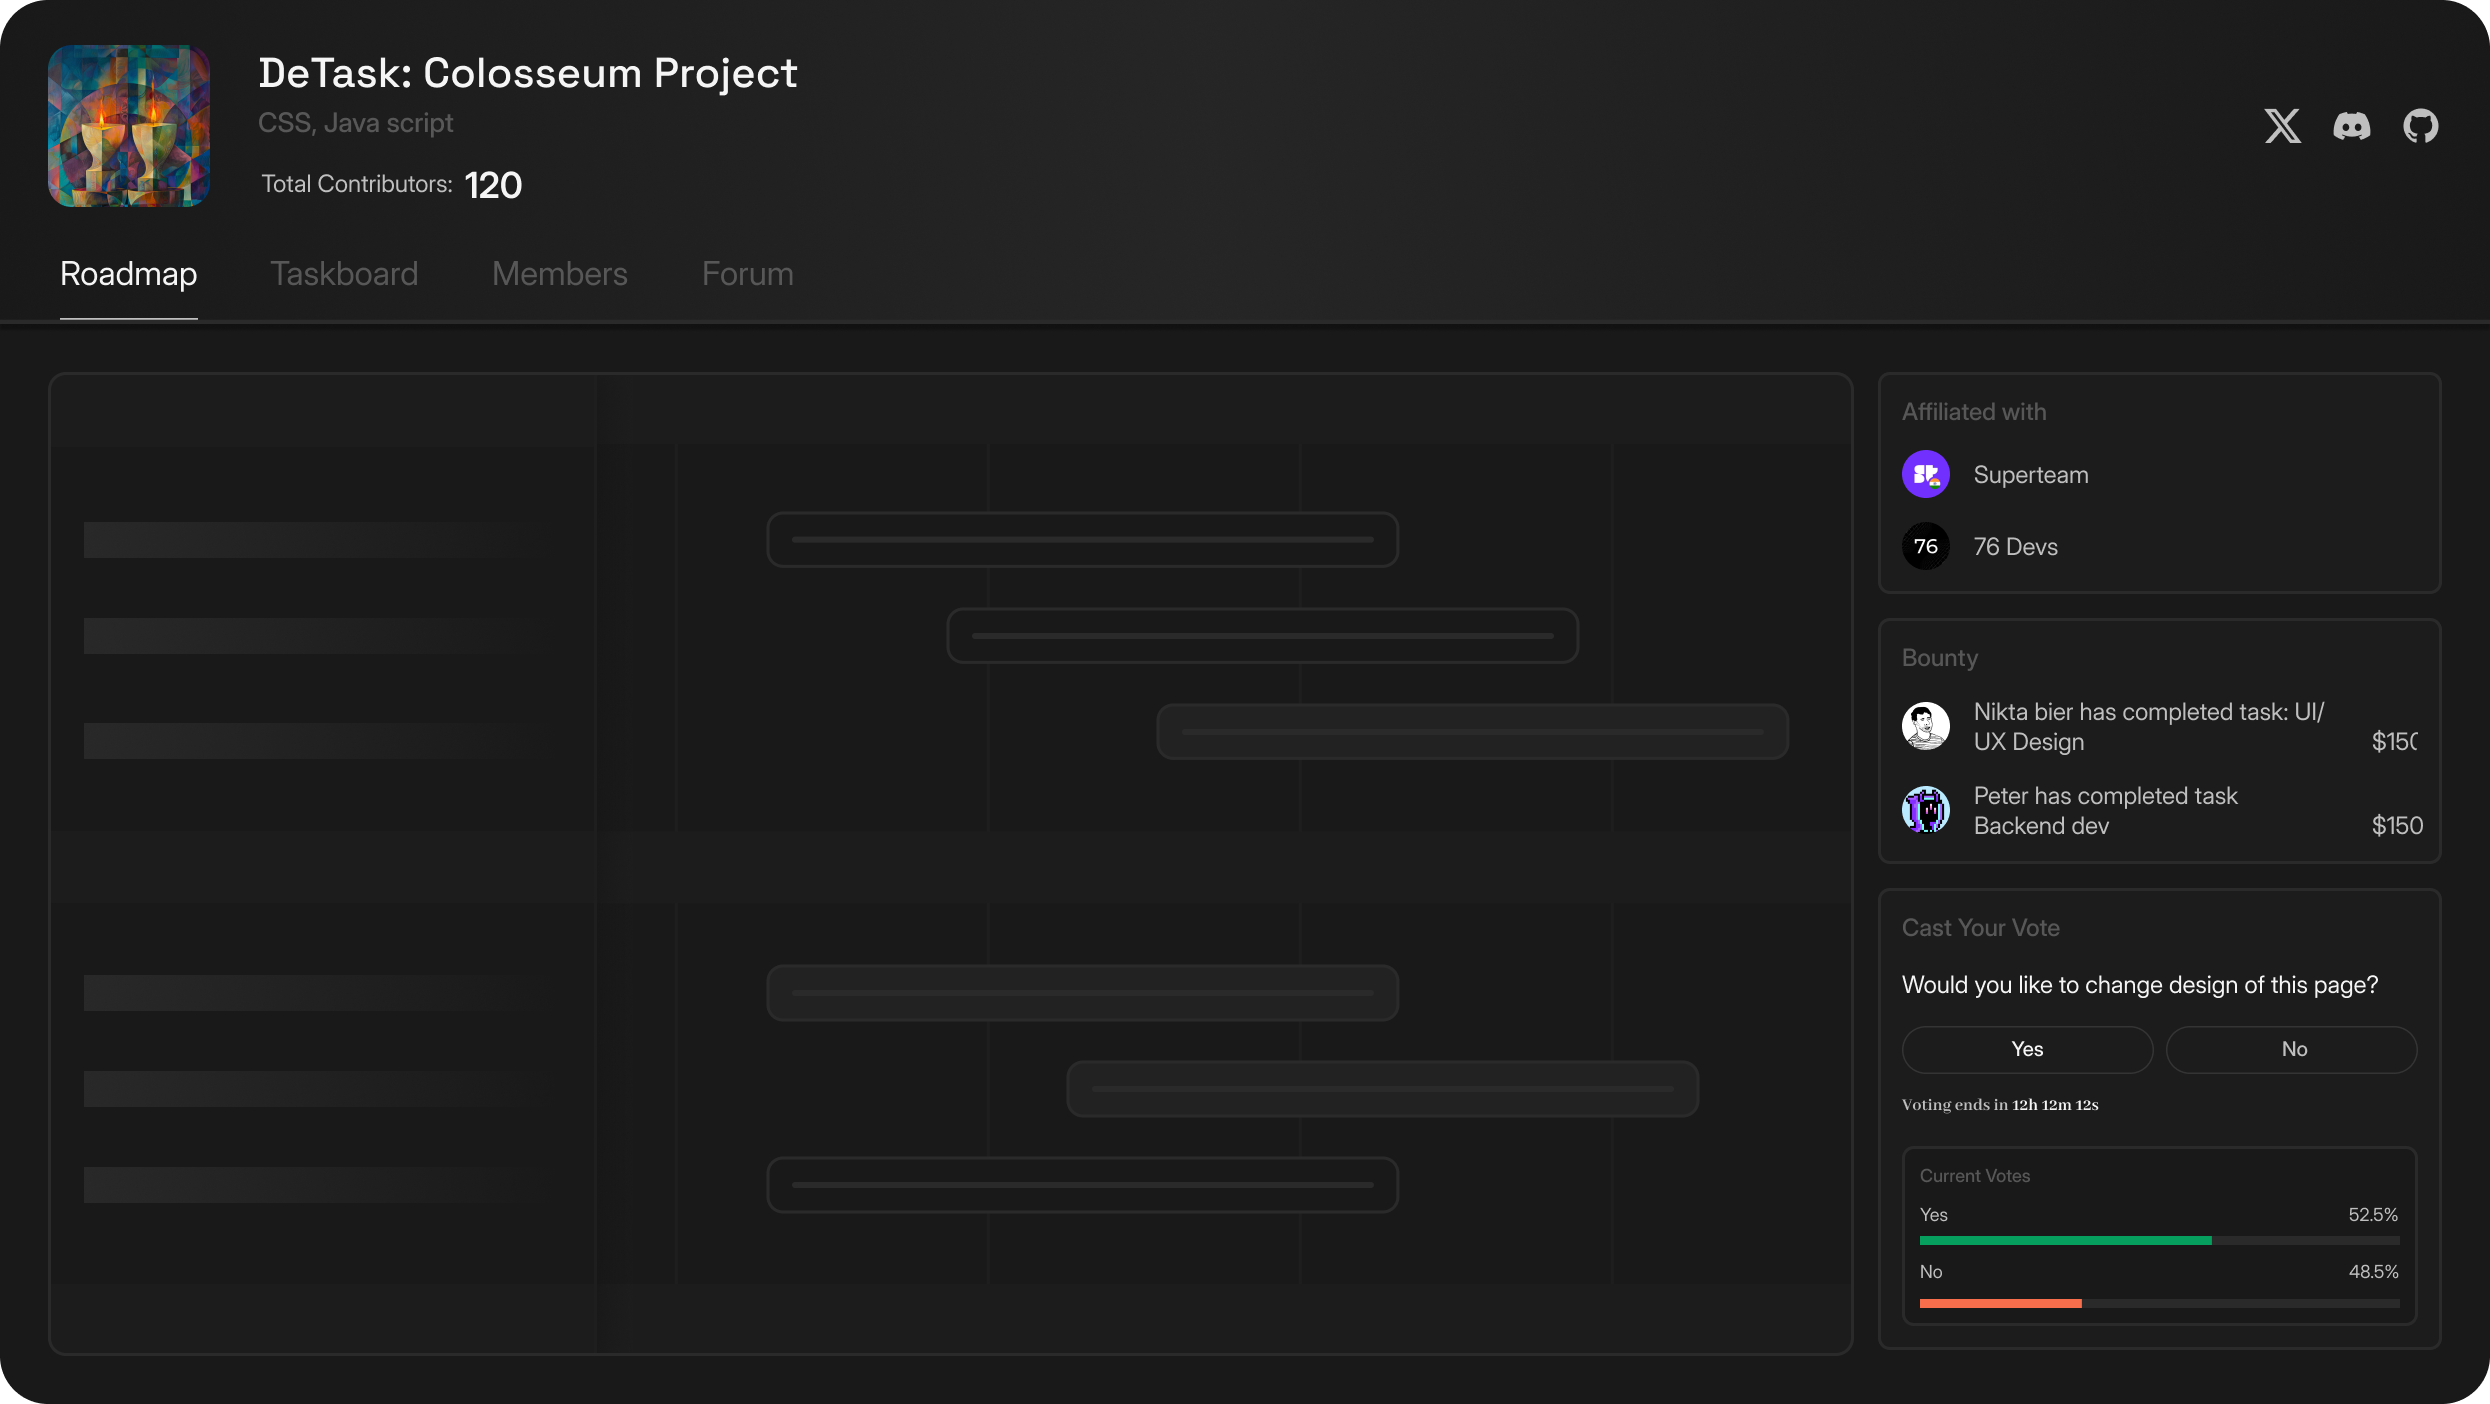Open the Superteam affiliation link
Image resolution: width=2490 pixels, height=1404 pixels.
[2030, 475]
